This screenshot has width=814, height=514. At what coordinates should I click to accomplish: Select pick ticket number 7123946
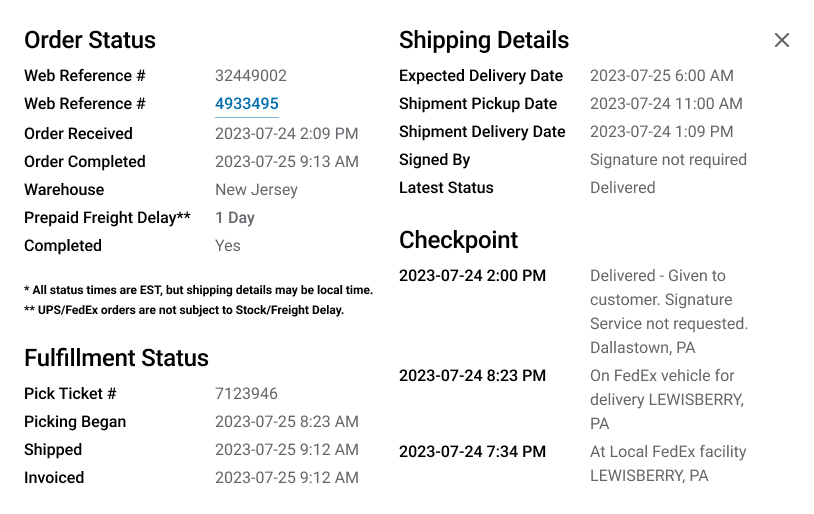point(246,394)
